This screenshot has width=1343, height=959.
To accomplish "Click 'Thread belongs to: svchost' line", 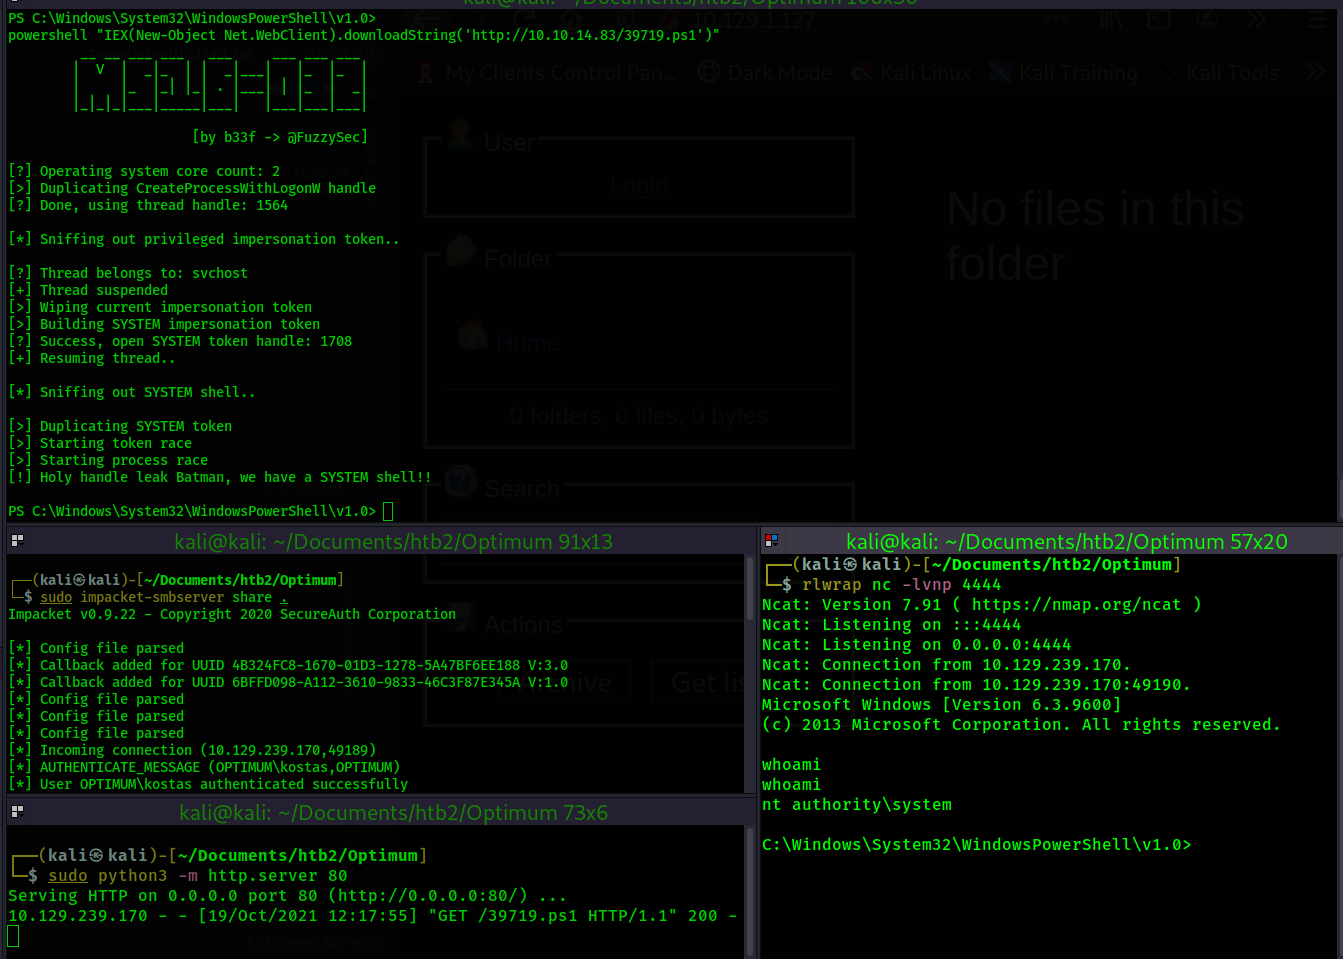I will (128, 273).
